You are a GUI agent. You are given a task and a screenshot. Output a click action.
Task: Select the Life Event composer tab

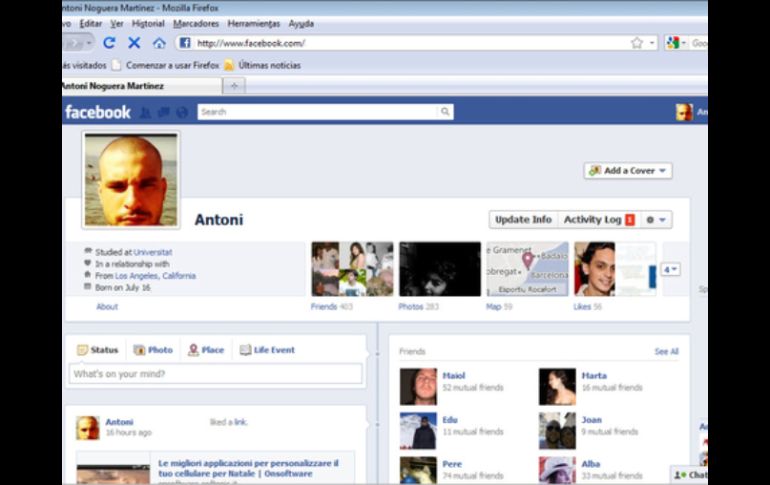tap(267, 350)
